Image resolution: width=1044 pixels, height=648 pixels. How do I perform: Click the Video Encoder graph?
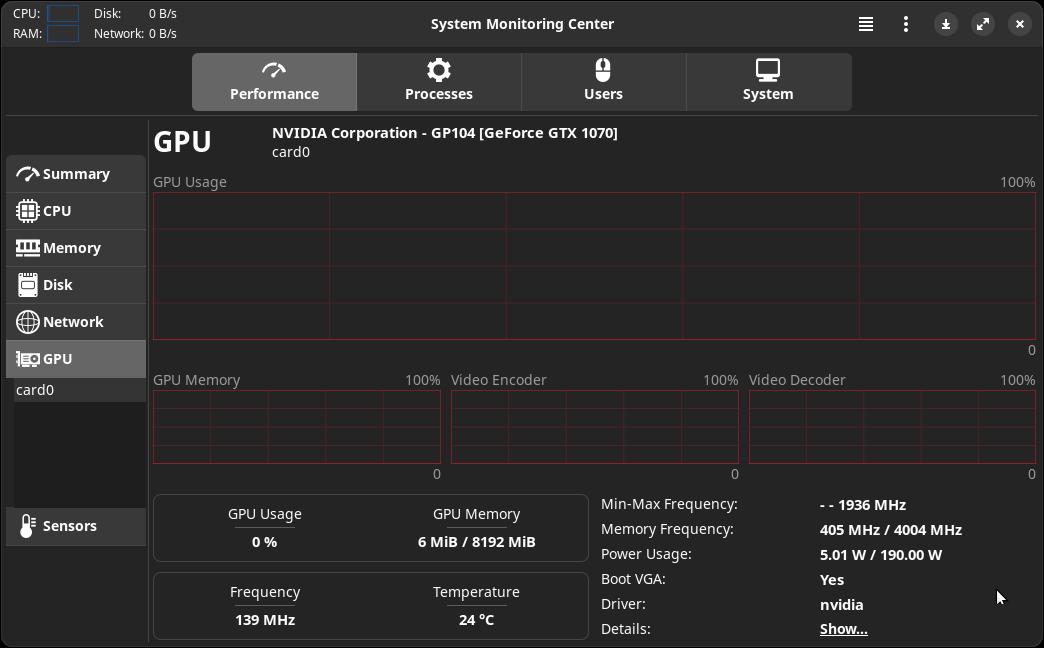(594, 427)
